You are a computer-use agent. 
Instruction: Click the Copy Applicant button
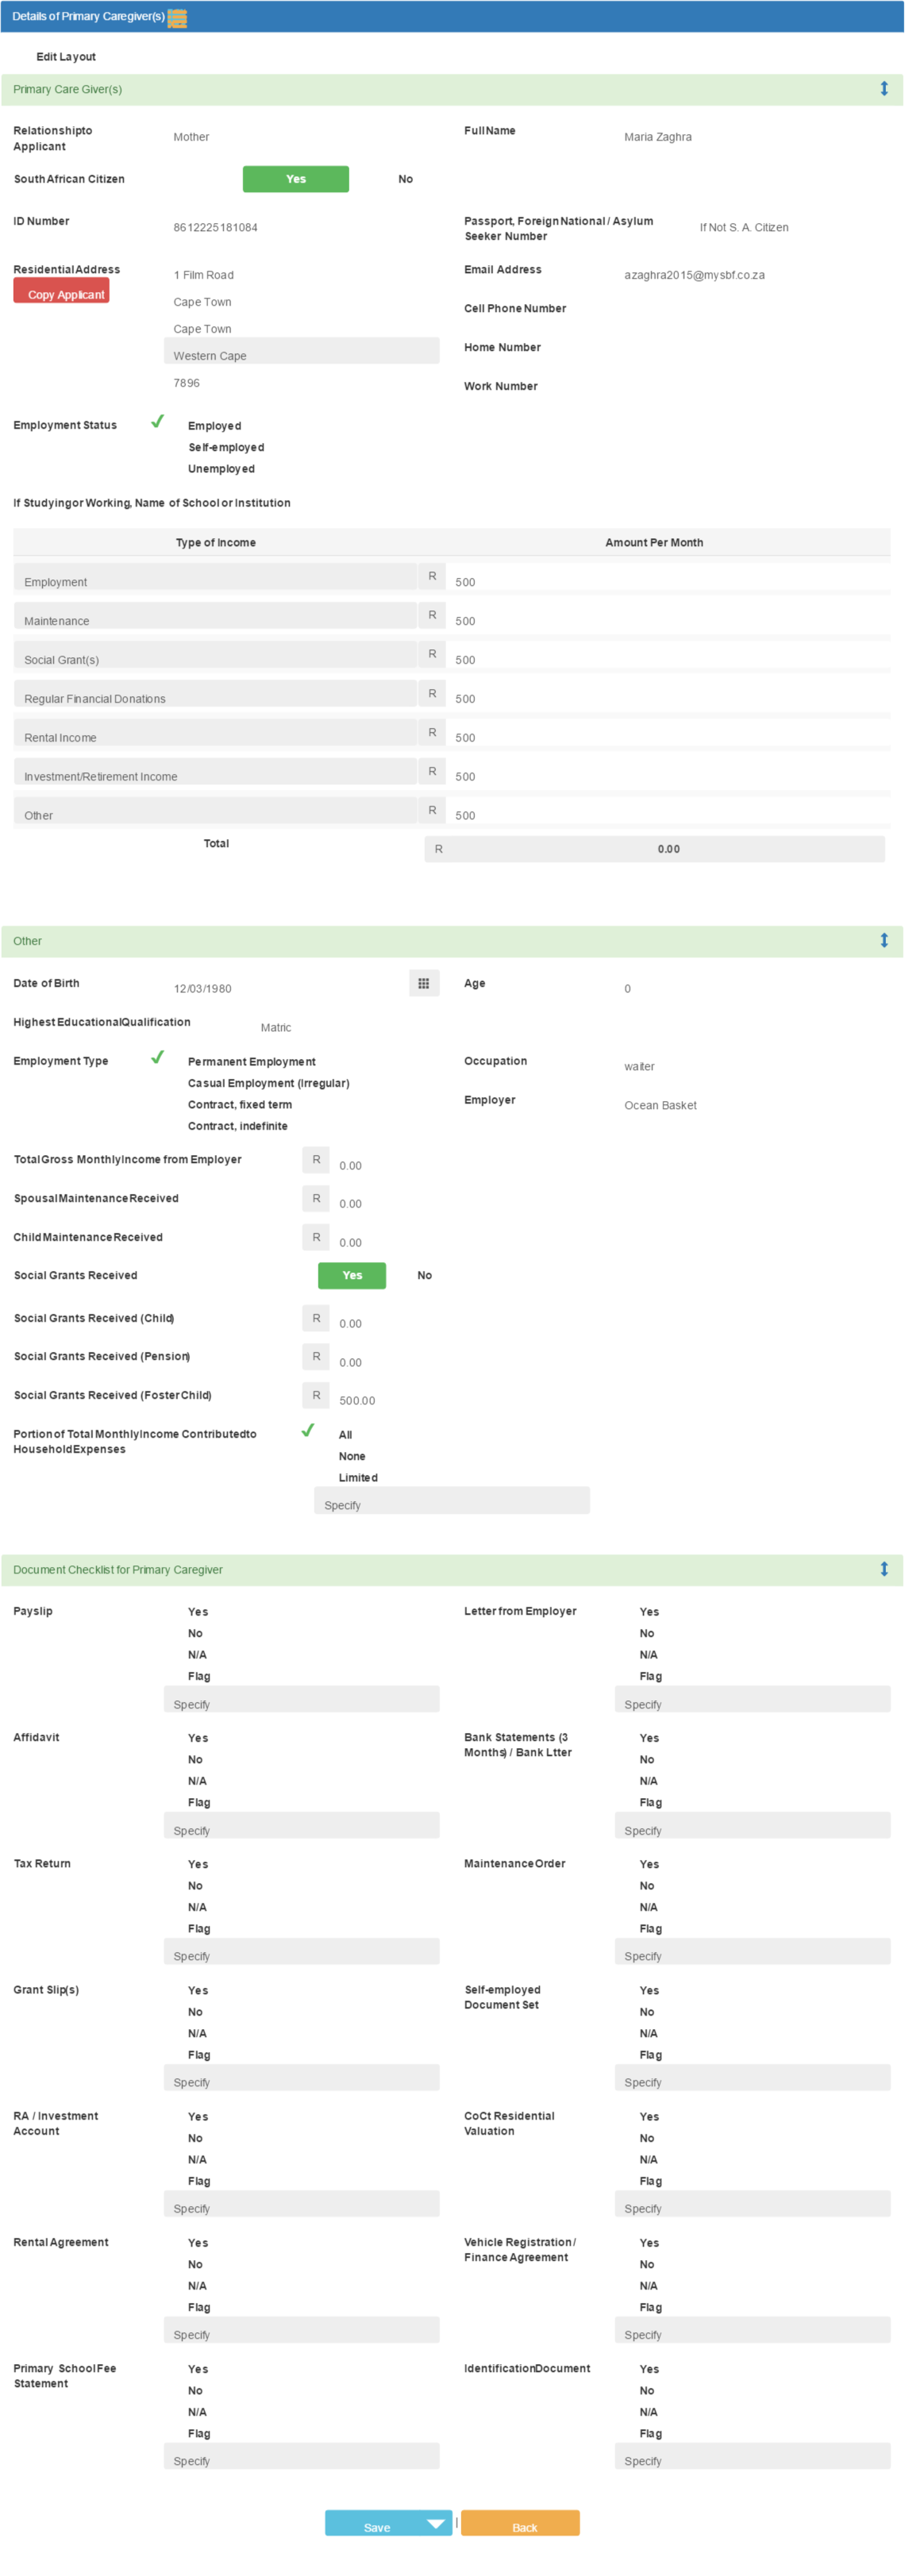click(x=61, y=292)
